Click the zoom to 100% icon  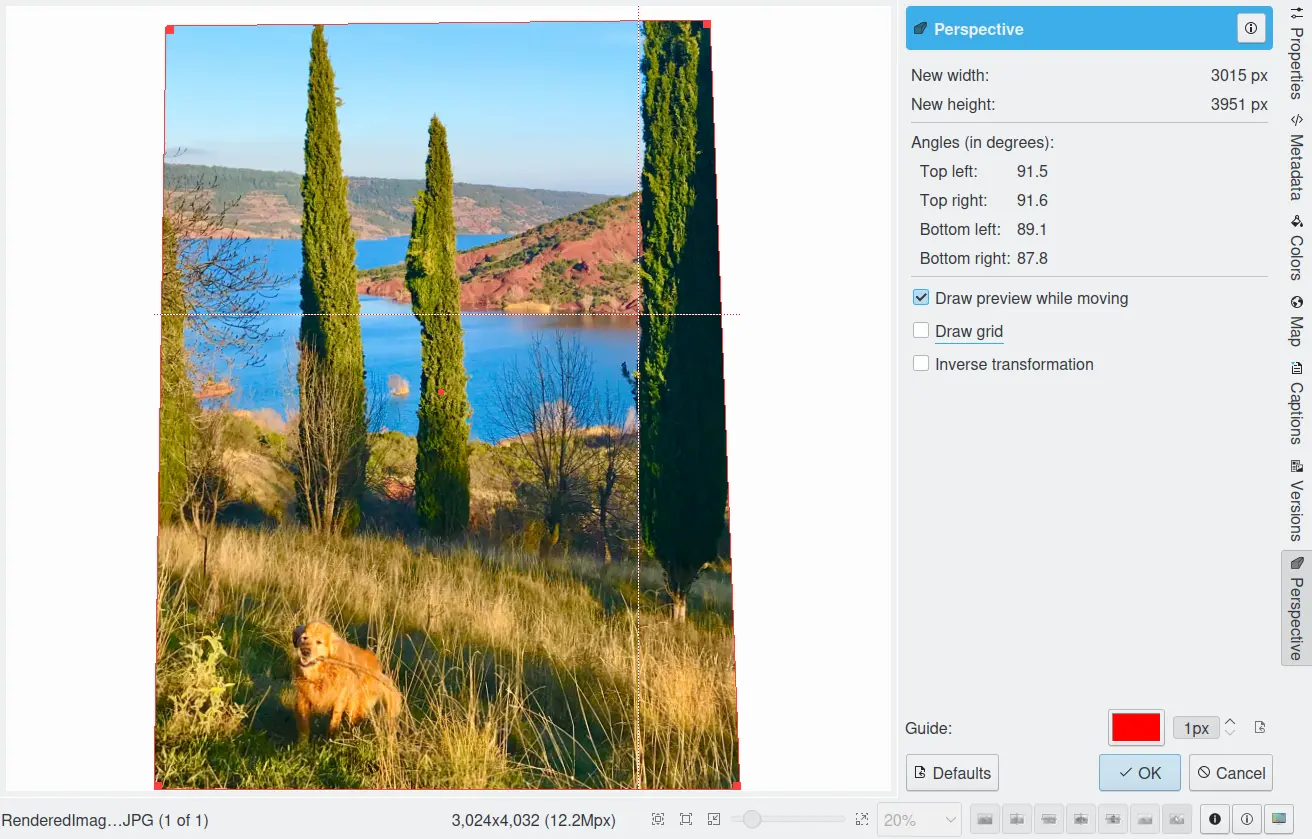point(658,820)
